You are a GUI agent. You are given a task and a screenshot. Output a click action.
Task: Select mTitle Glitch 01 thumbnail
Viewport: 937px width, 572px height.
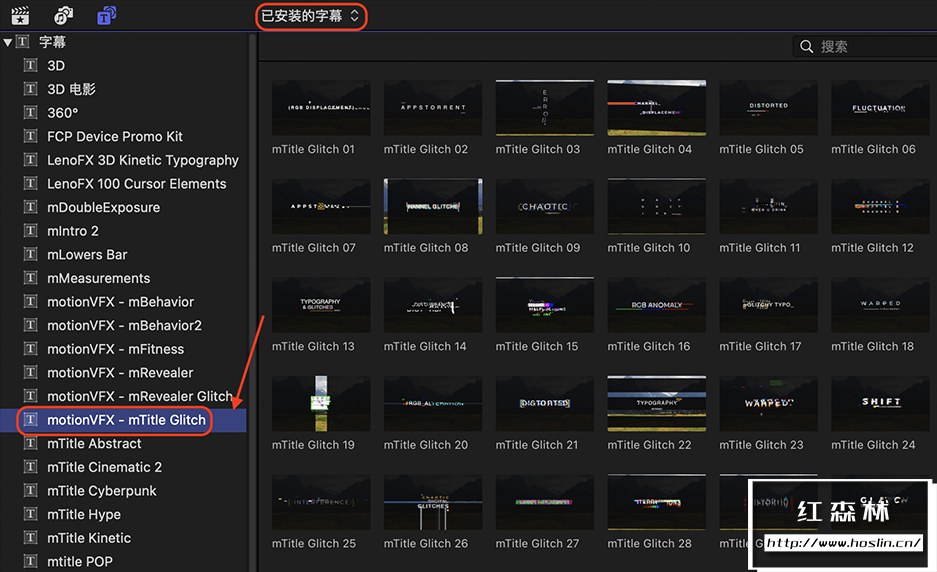pyautogui.click(x=321, y=108)
